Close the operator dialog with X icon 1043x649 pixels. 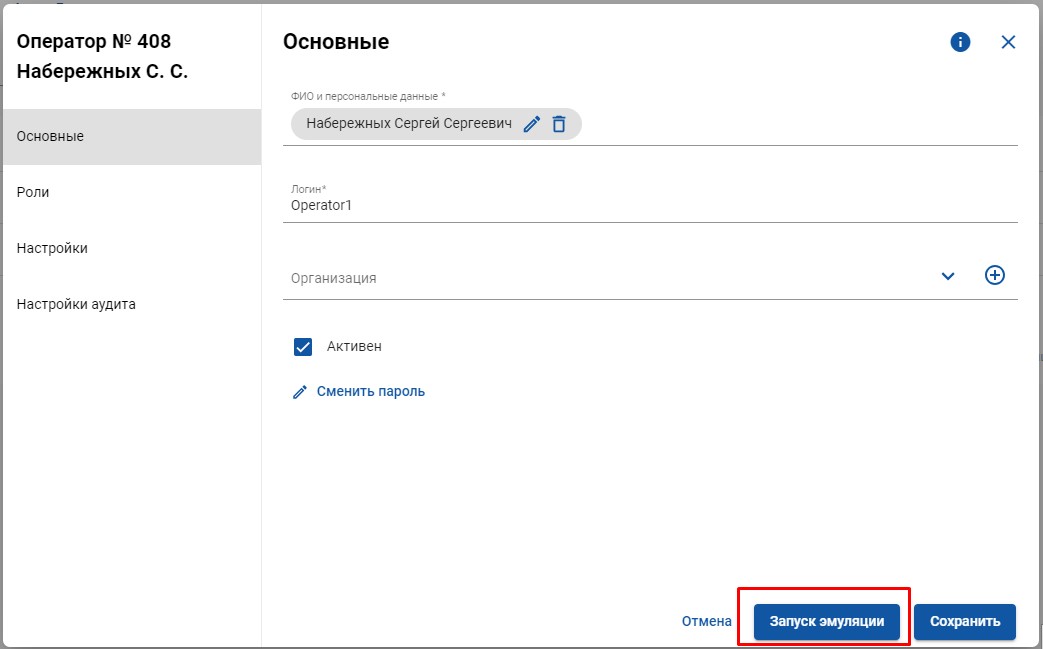point(1008,42)
